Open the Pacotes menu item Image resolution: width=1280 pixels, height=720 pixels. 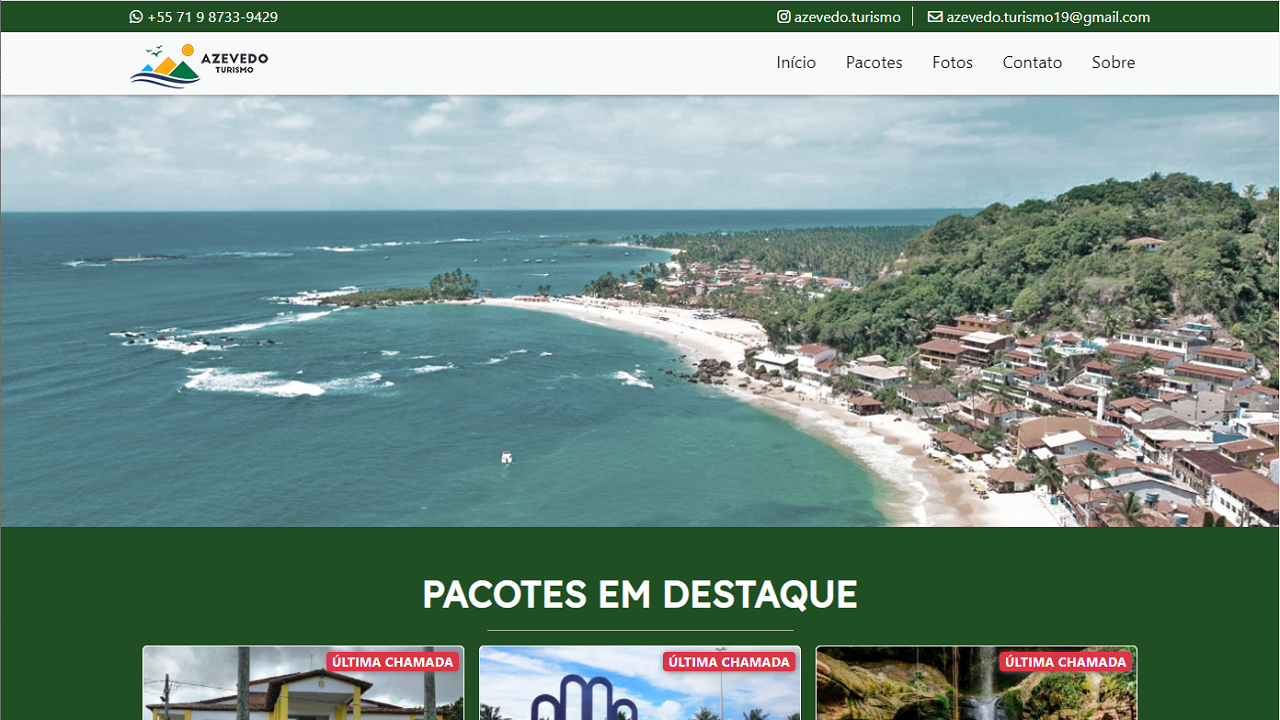pos(874,62)
